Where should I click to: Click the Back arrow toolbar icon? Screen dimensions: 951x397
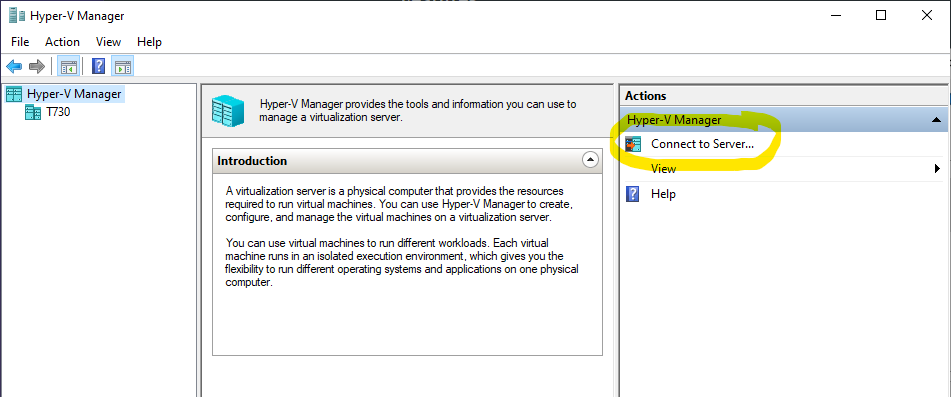click(x=14, y=66)
